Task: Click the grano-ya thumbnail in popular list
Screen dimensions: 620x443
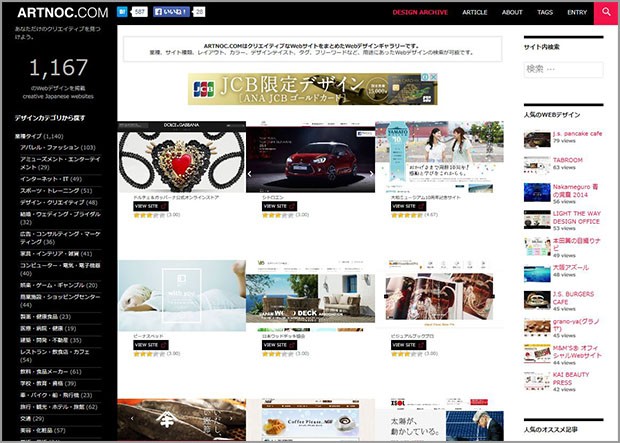Action: [x=537, y=327]
